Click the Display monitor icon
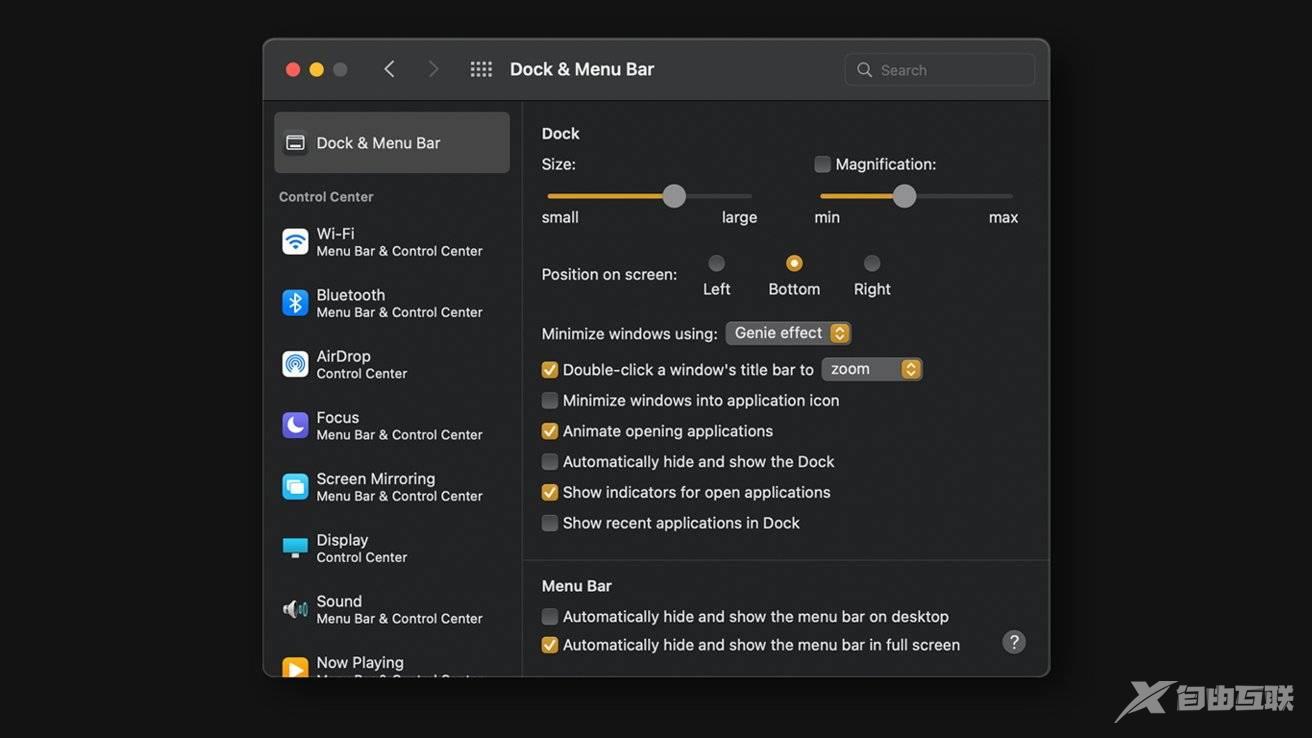 pos(295,548)
